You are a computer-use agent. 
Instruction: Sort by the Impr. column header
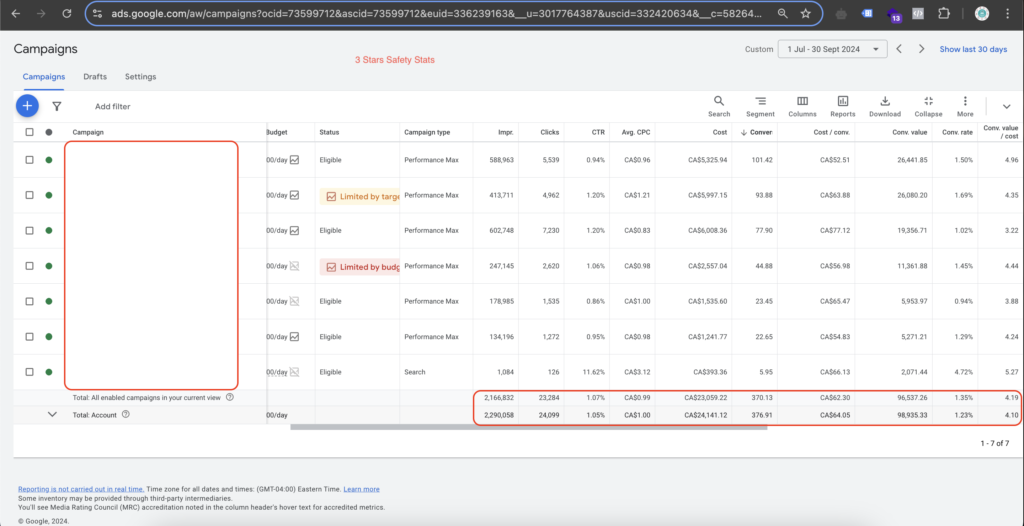505,132
